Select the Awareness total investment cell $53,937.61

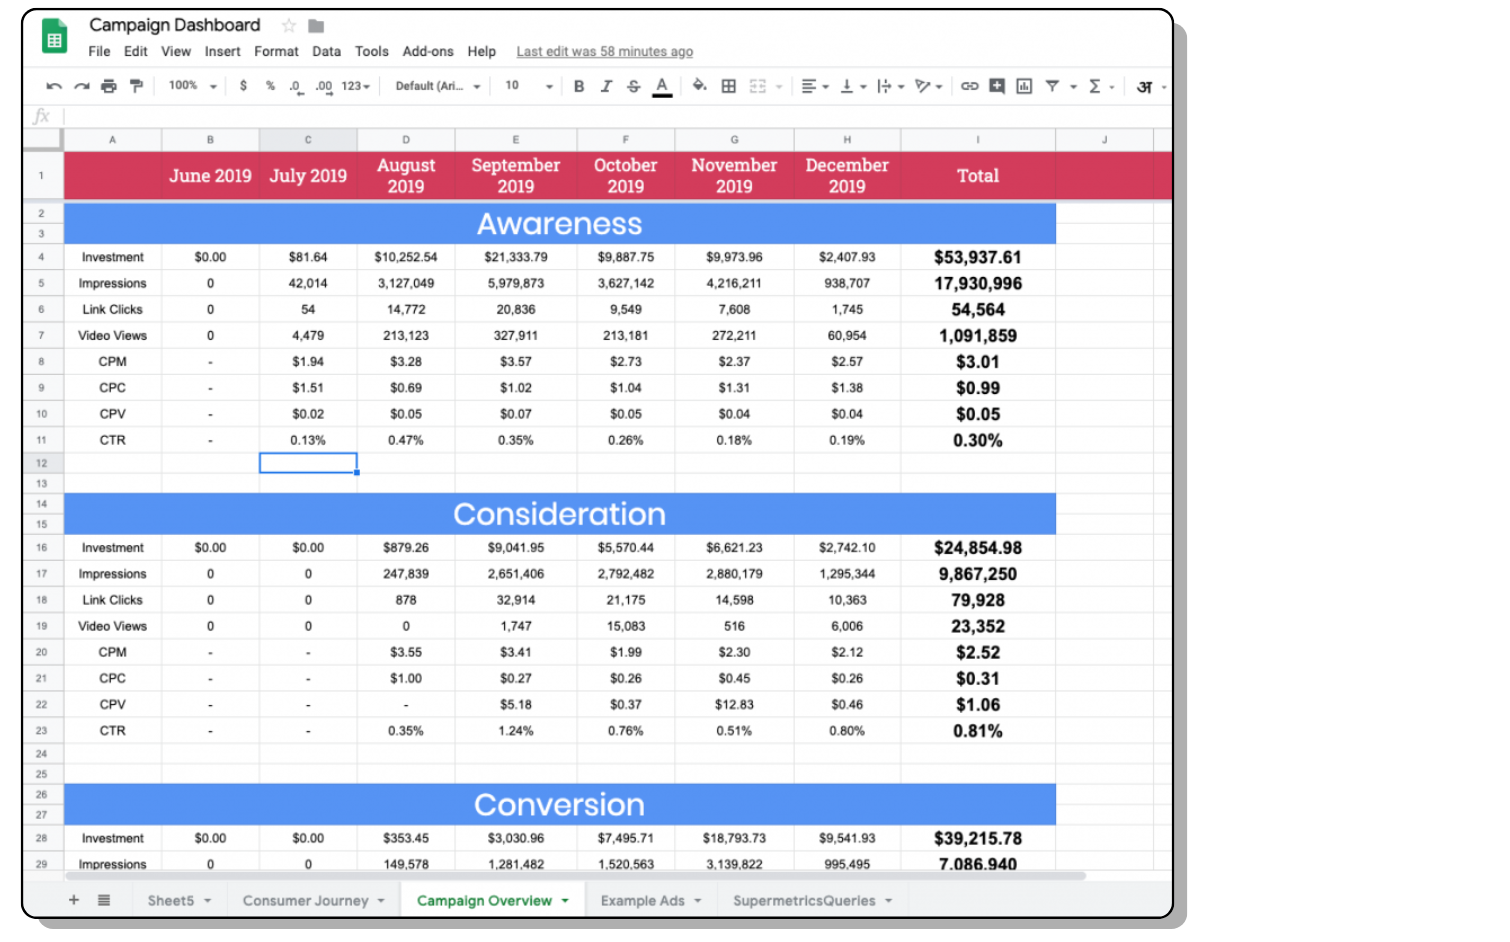tap(977, 258)
